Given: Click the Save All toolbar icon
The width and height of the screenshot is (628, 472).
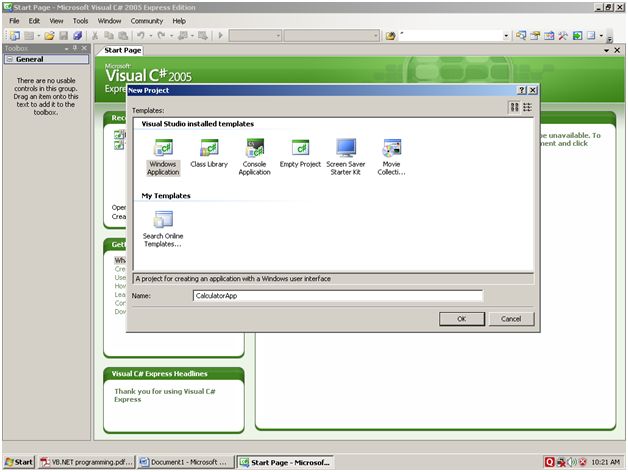Looking at the screenshot, I should pyautogui.click(x=77, y=36).
